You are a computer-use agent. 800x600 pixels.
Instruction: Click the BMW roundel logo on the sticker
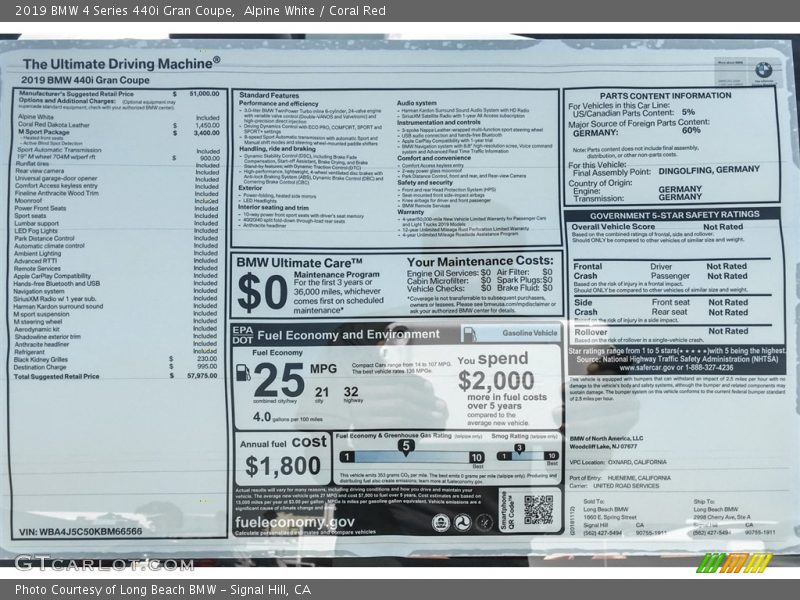tap(763, 70)
